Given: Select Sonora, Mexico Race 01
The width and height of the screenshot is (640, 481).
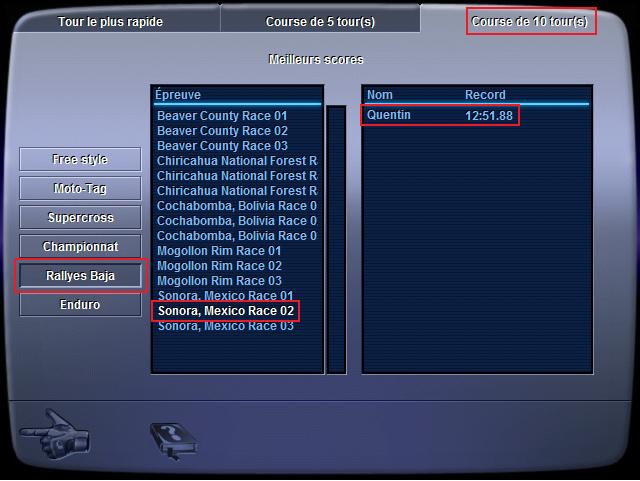Looking at the screenshot, I should click(225, 295).
